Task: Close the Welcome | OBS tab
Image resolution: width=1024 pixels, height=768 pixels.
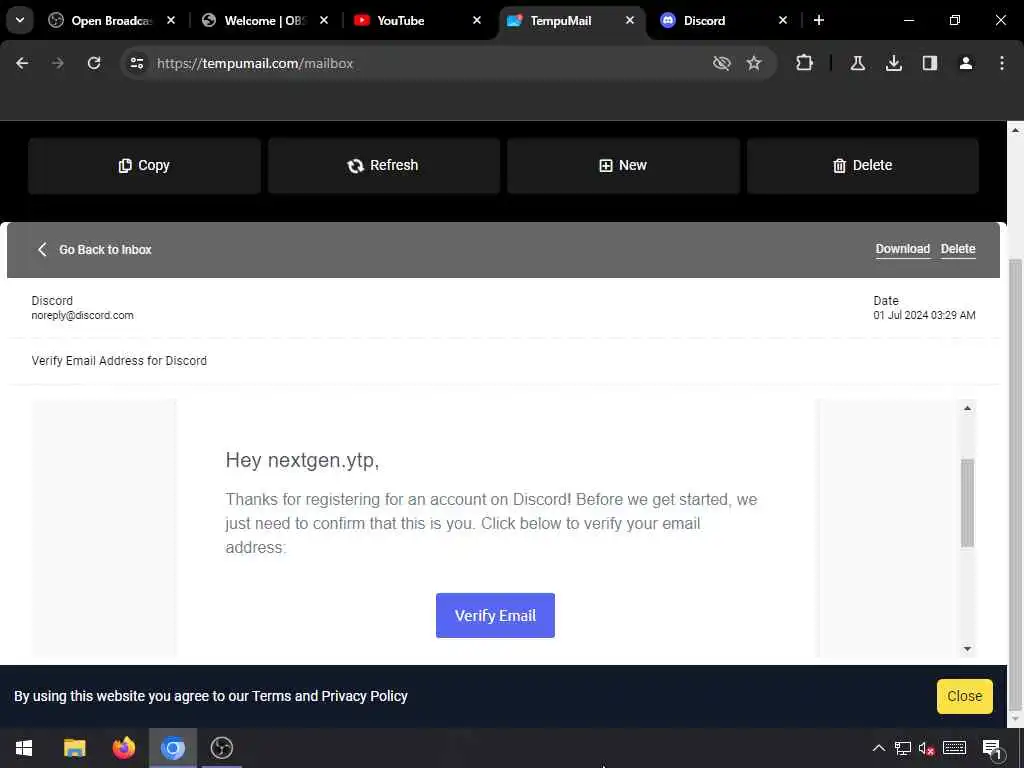Action: click(324, 21)
